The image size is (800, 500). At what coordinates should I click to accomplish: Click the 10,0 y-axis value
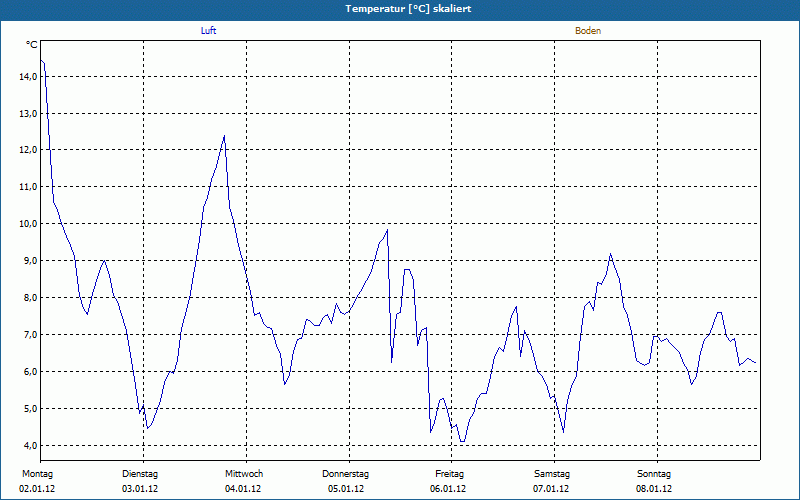pyautogui.click(x=29, y=223)
